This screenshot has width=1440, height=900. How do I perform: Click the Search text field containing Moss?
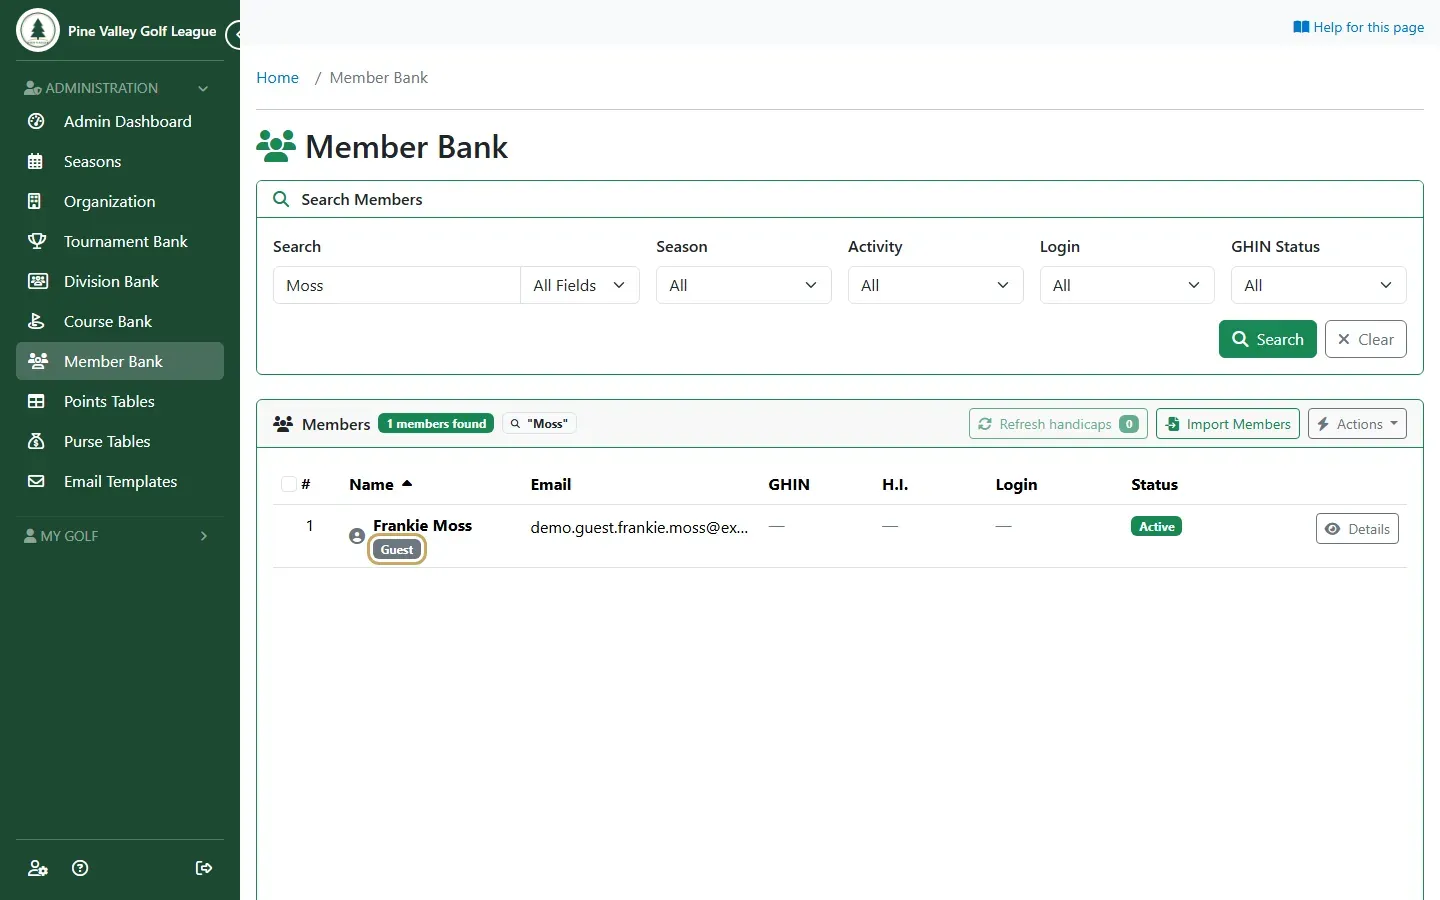click(397, 285)
